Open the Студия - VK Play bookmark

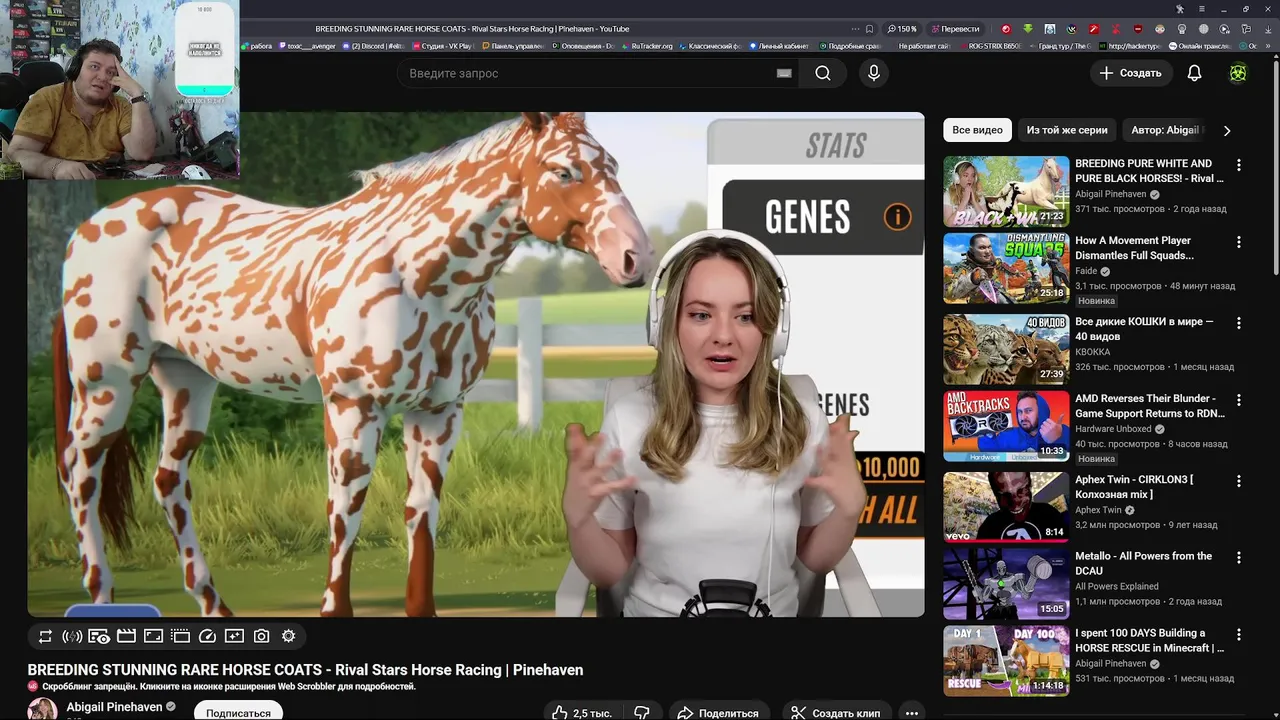(x=441, y=46)
